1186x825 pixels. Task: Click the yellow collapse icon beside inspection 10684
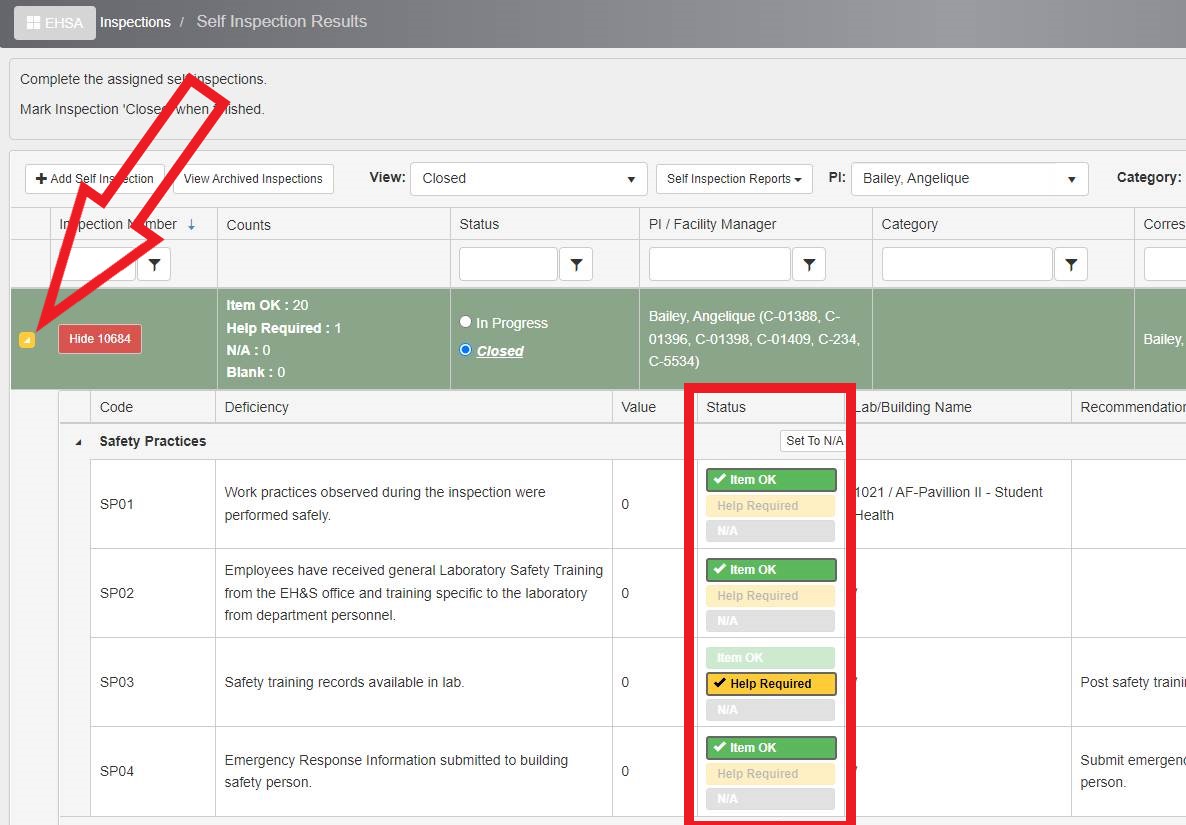(27, 340)
